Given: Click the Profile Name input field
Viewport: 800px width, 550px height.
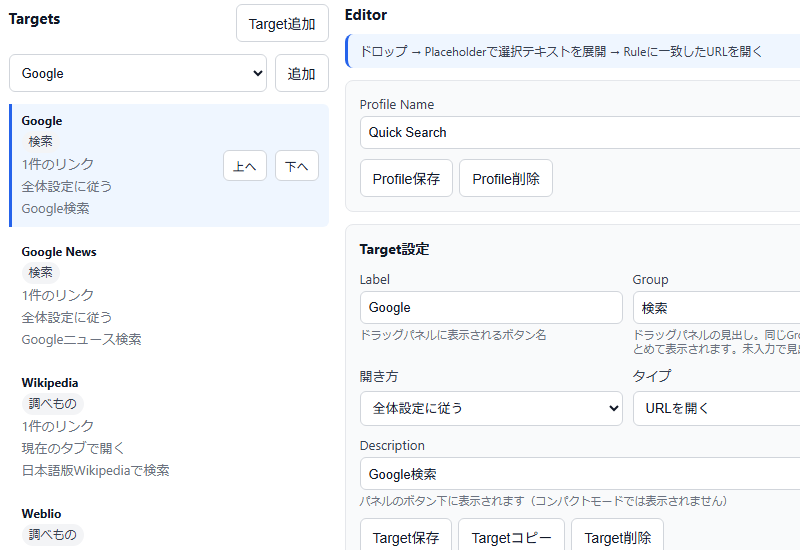Looking at the screenshot, I should point(580,133).
